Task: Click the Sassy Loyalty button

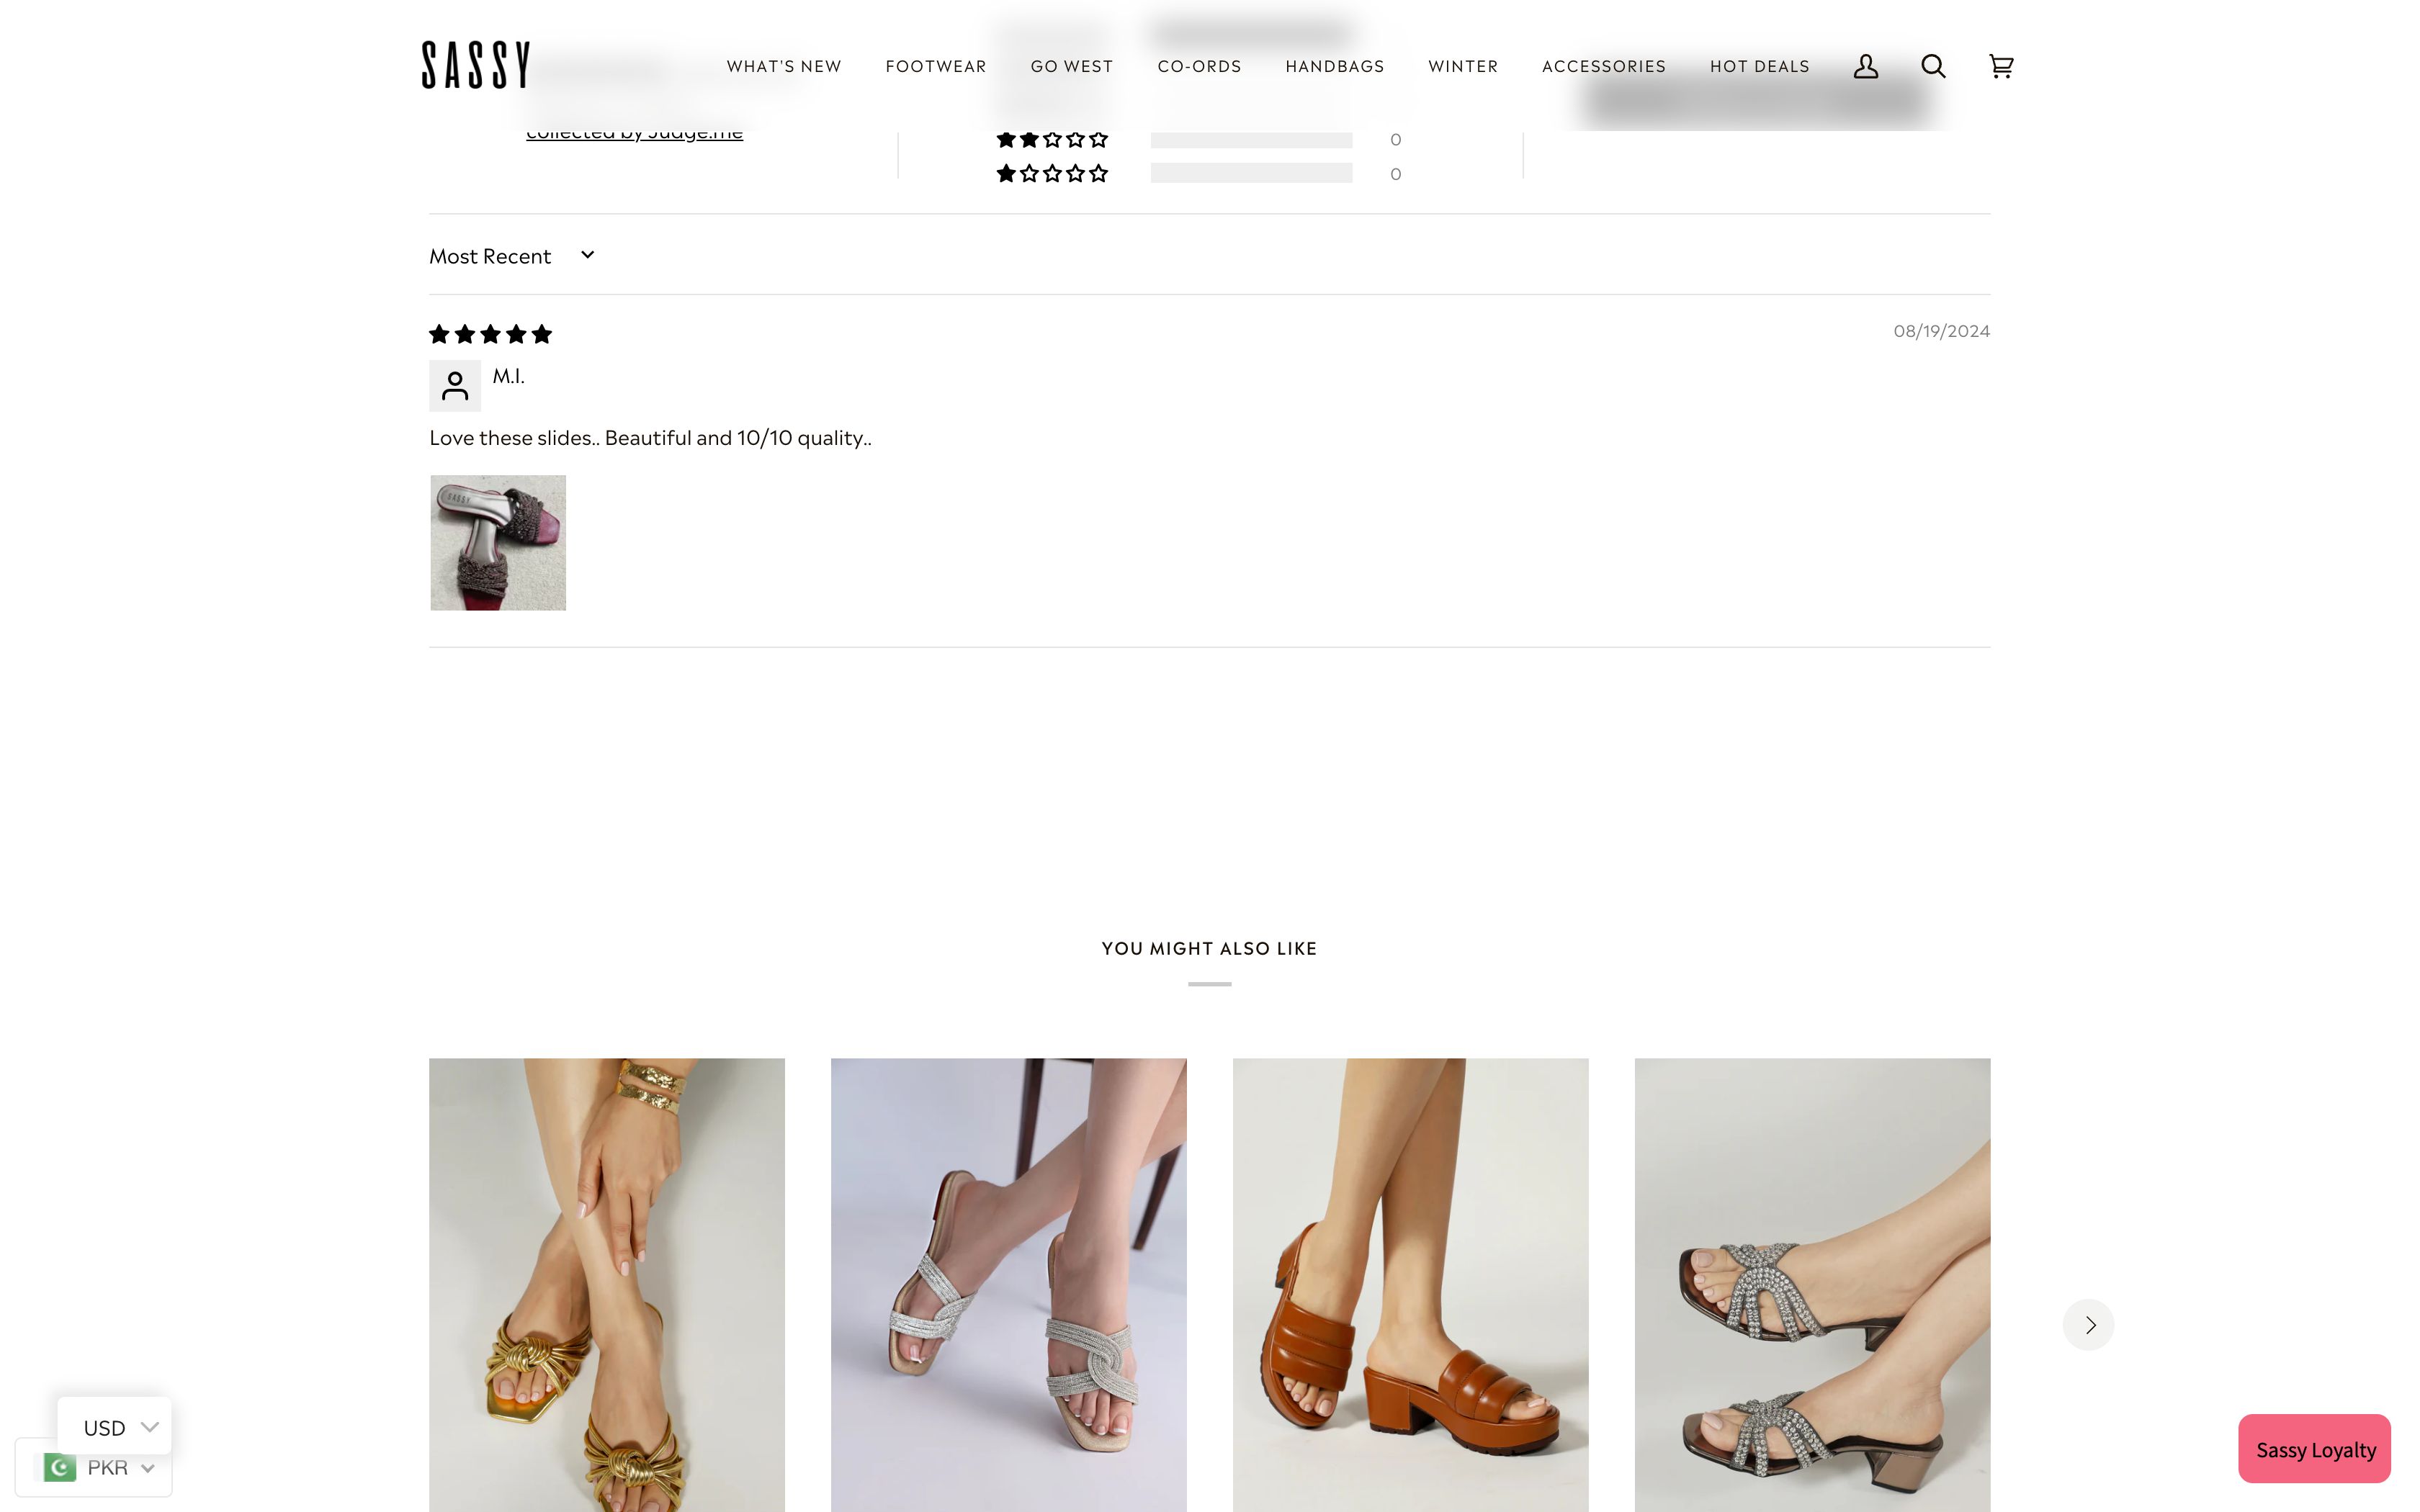Action: pyautogui.click(x=2314, y=1449)
